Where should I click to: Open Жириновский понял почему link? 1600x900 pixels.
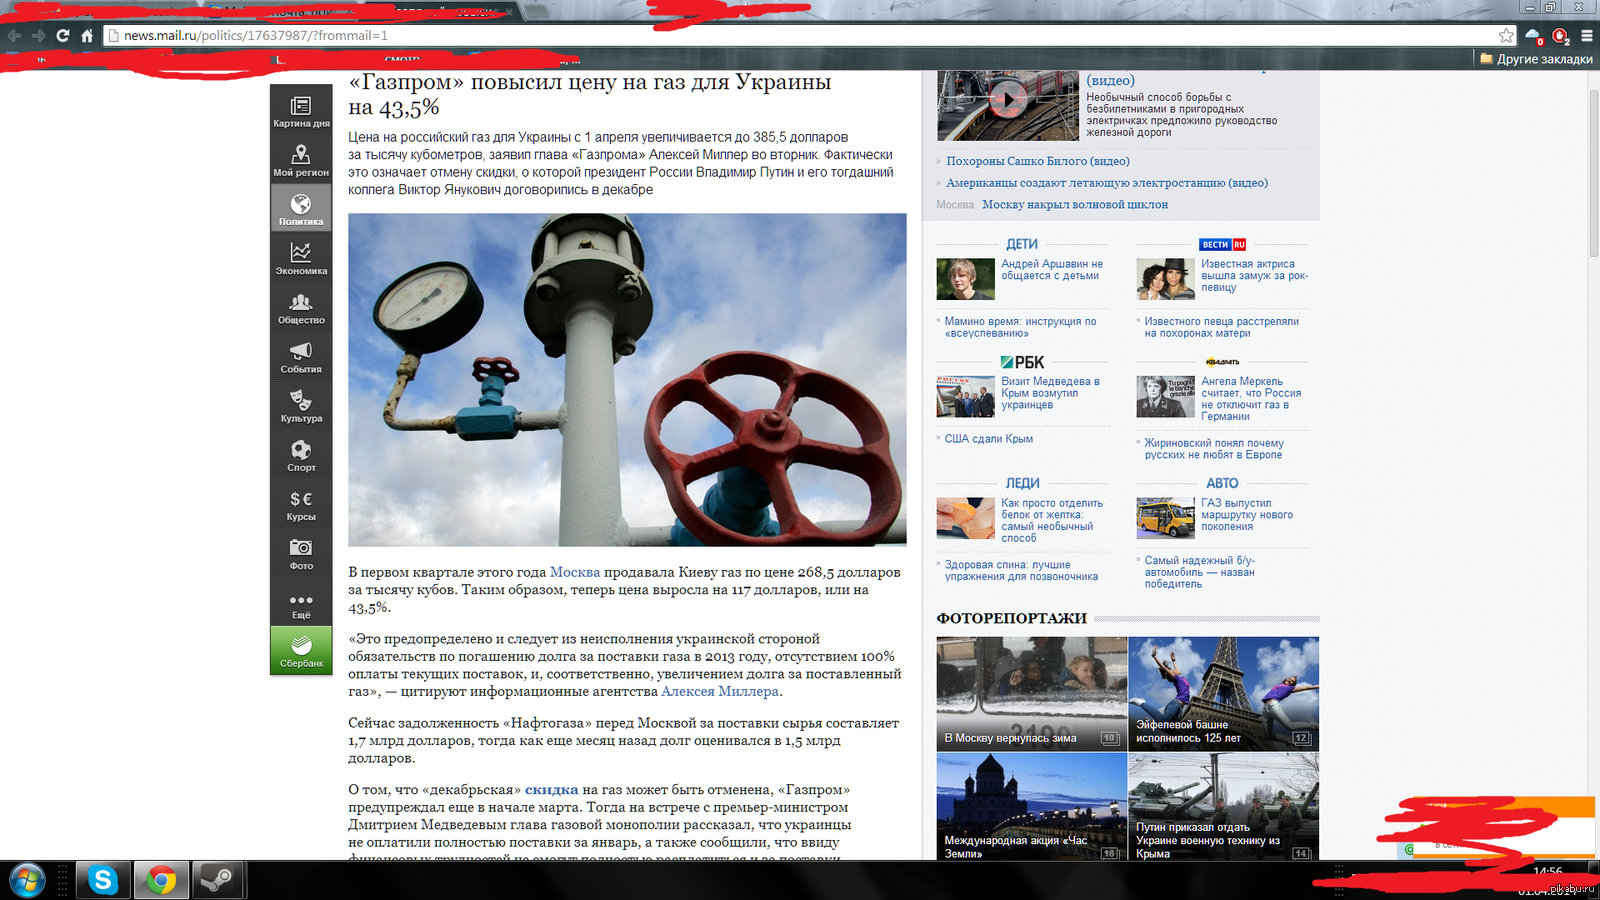[1214, 449]
